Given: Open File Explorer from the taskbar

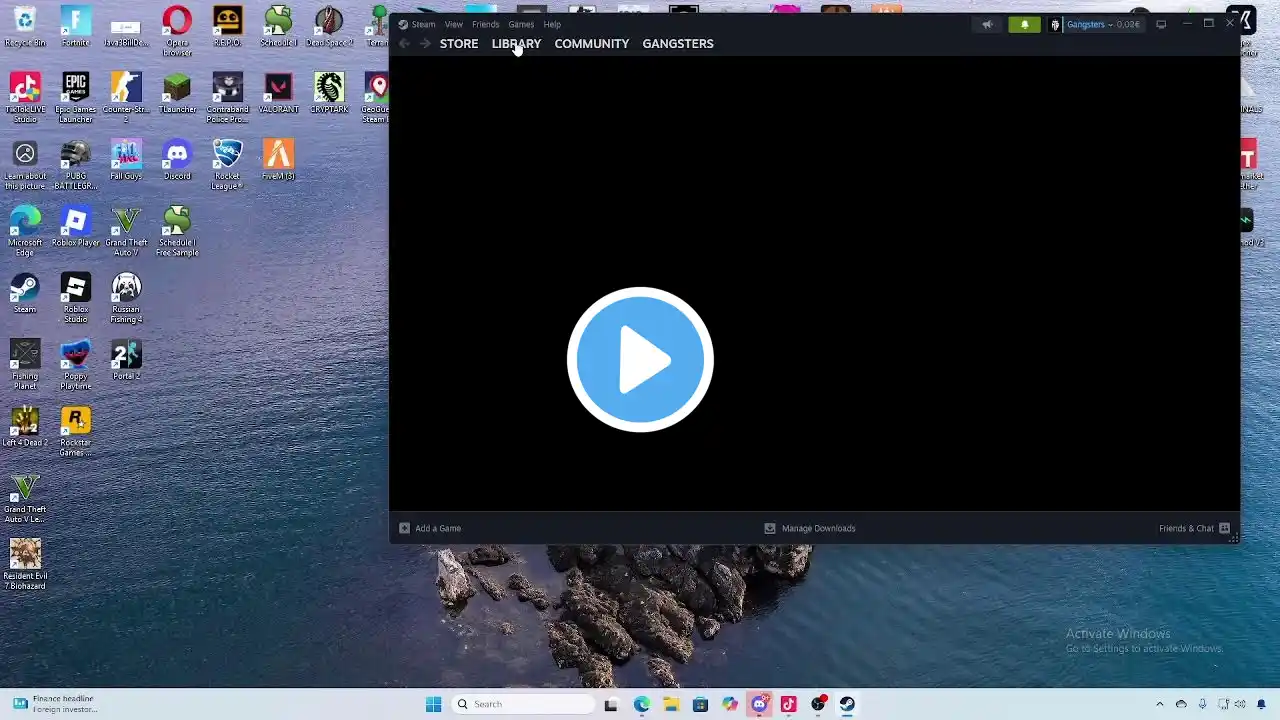Looking at the screenshot, I should (671, 704).
